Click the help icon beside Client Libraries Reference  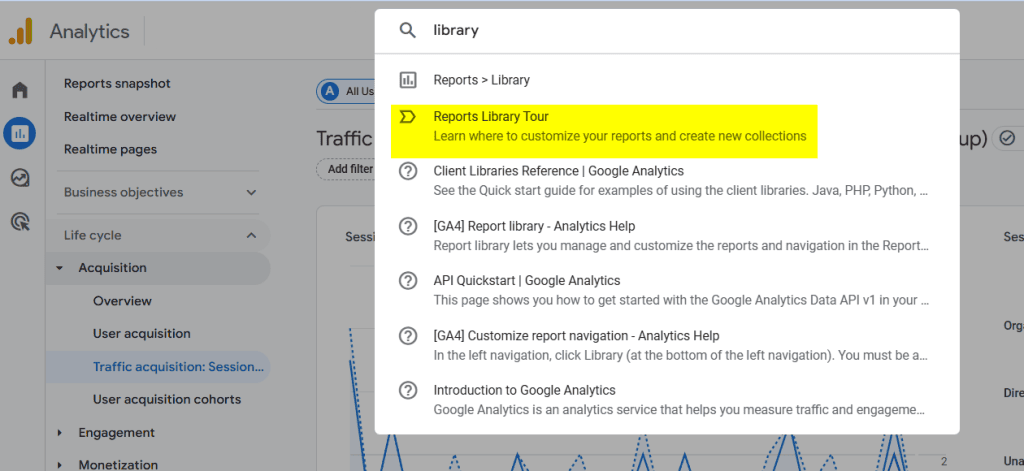pos(408,171)
